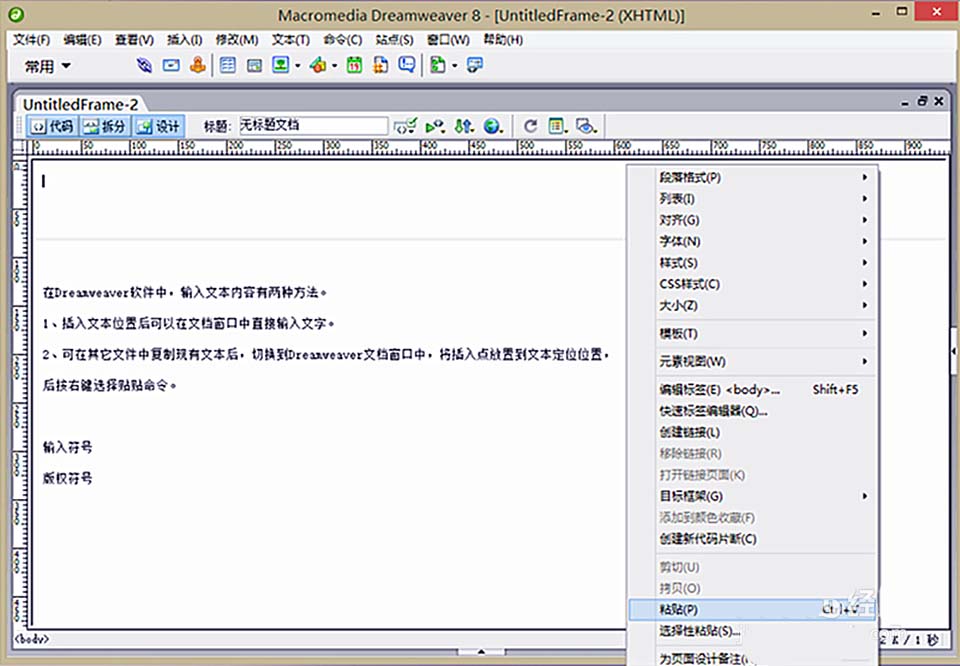Click the Email Link icon
The image size is (960, 666).
(171, 66)
